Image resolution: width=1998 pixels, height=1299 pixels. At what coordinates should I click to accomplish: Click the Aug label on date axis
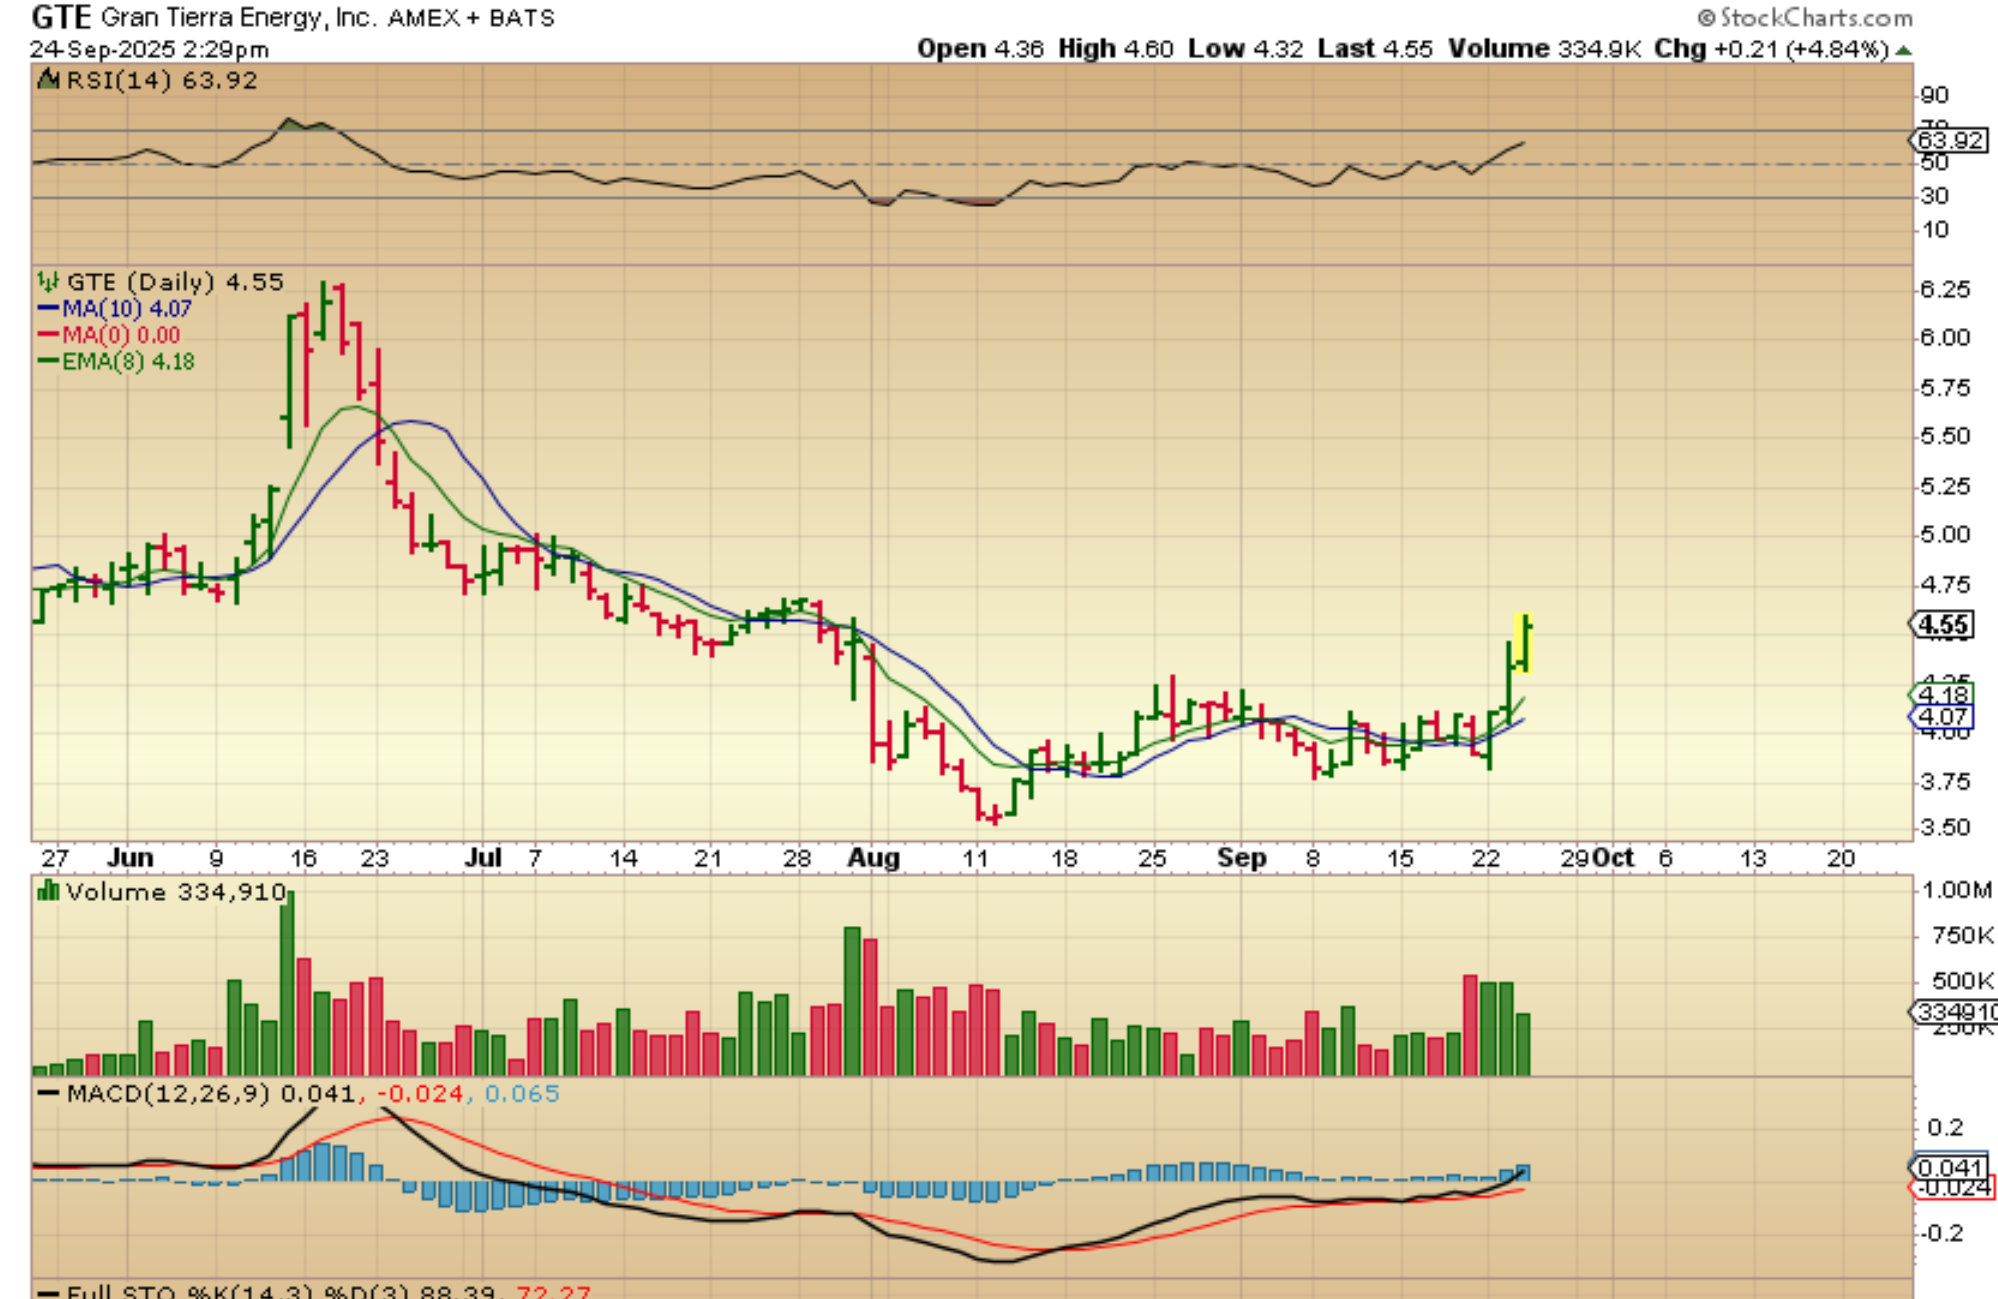point(873,858)
